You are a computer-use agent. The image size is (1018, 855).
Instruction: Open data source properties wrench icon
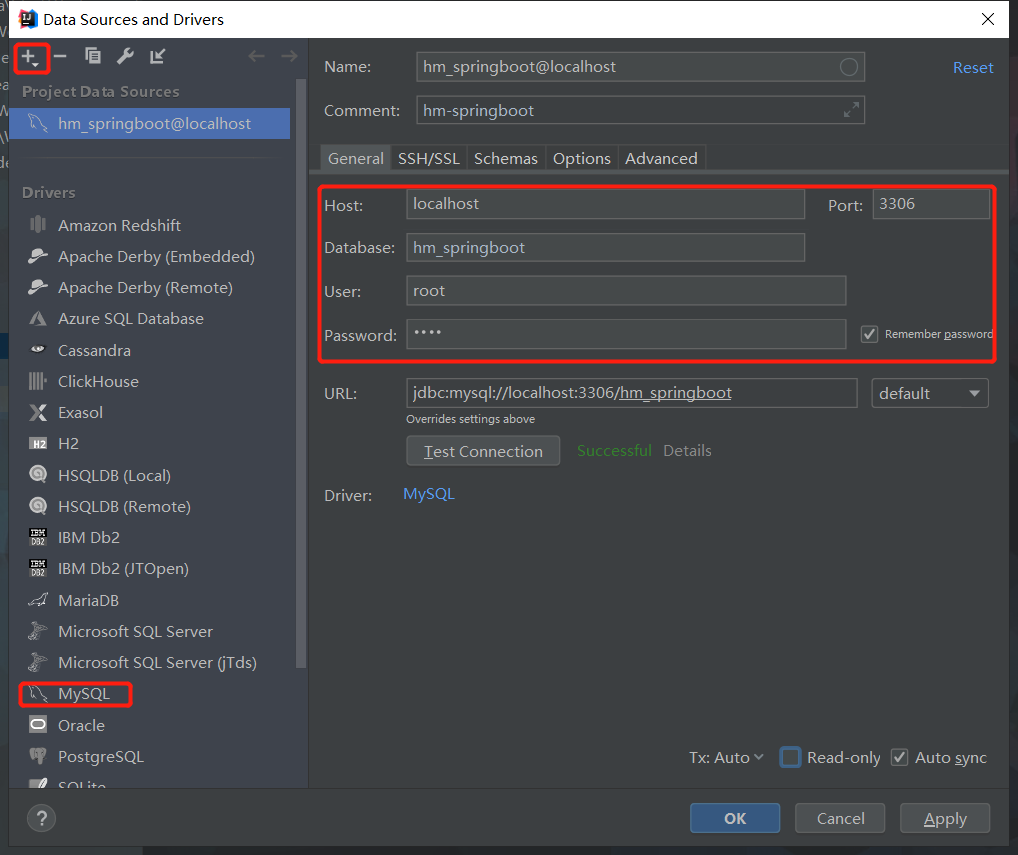125,56
